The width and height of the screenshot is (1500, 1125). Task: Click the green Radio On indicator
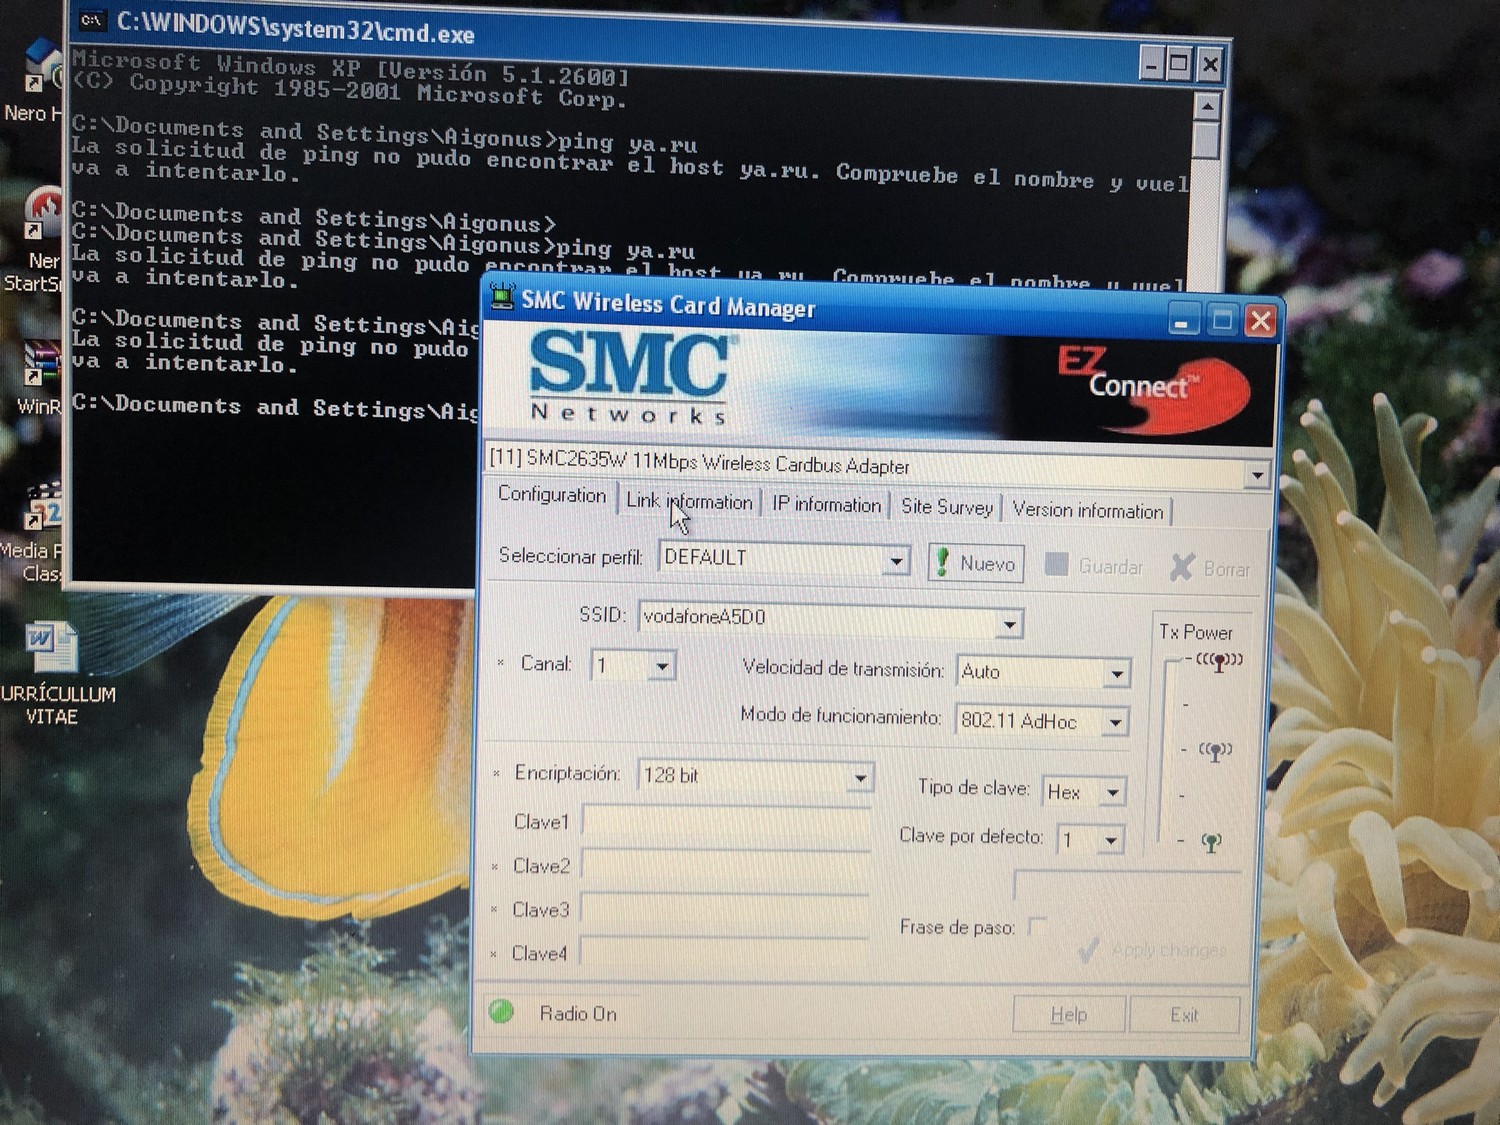[501, 1011]
